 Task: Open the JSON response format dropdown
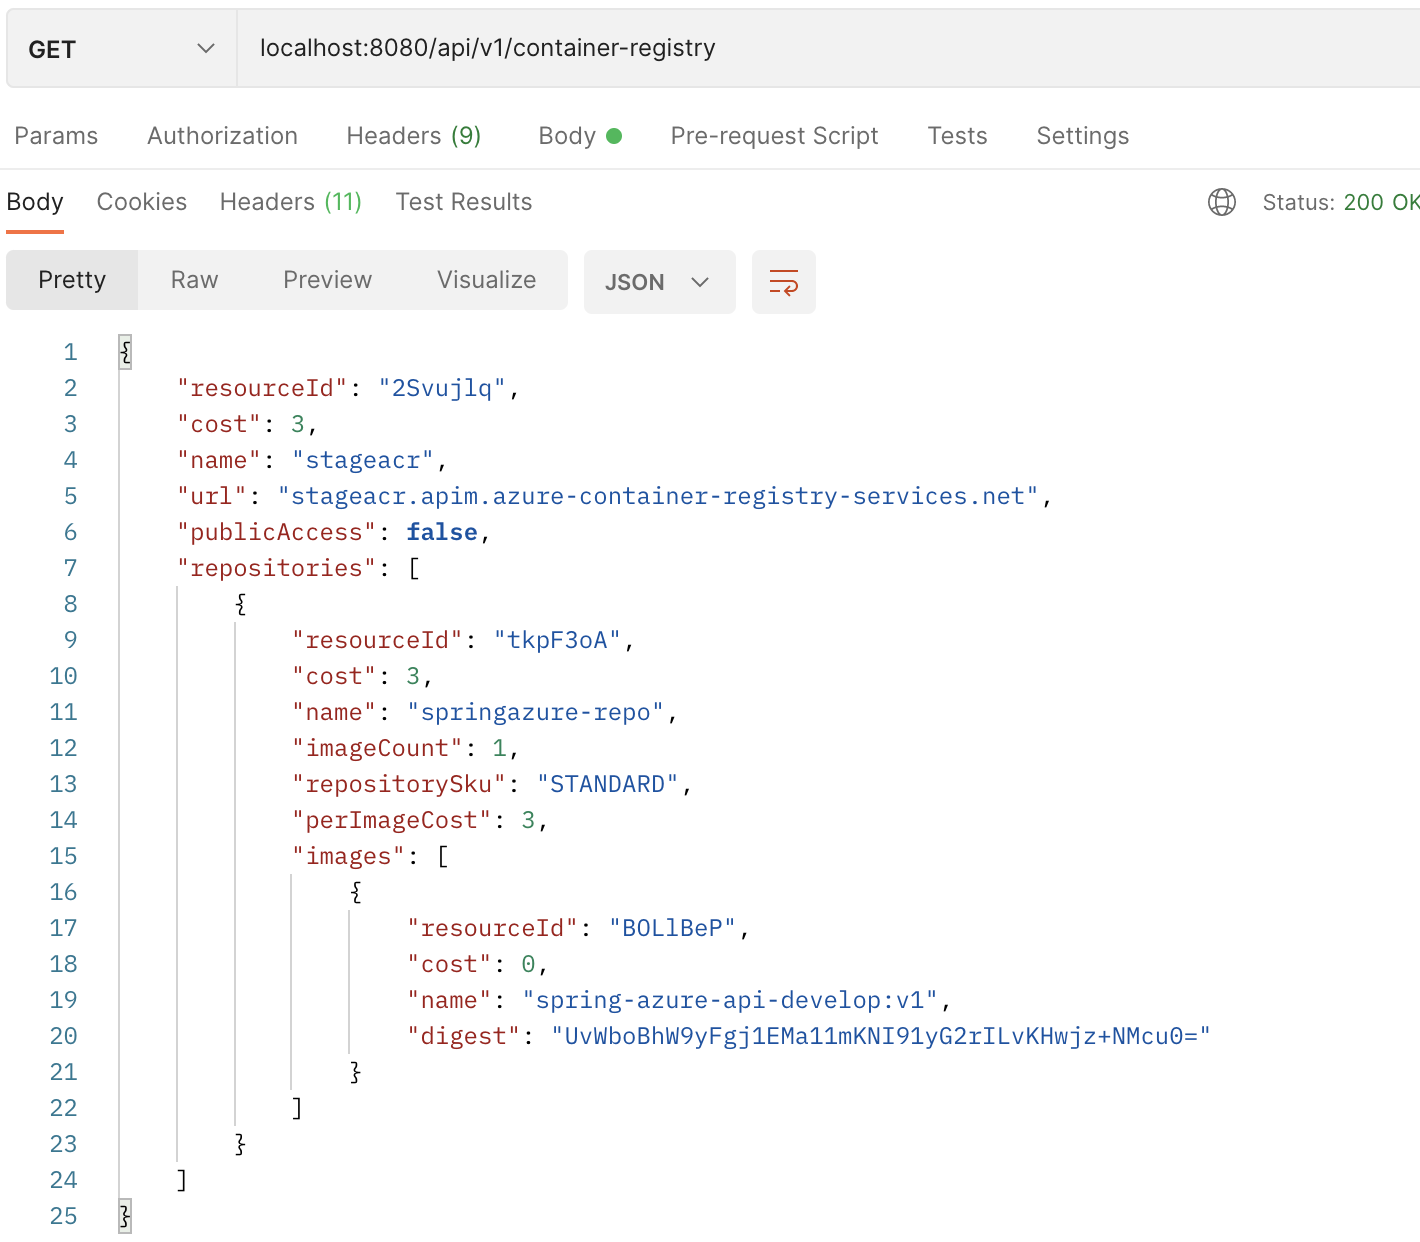(659, 281)
